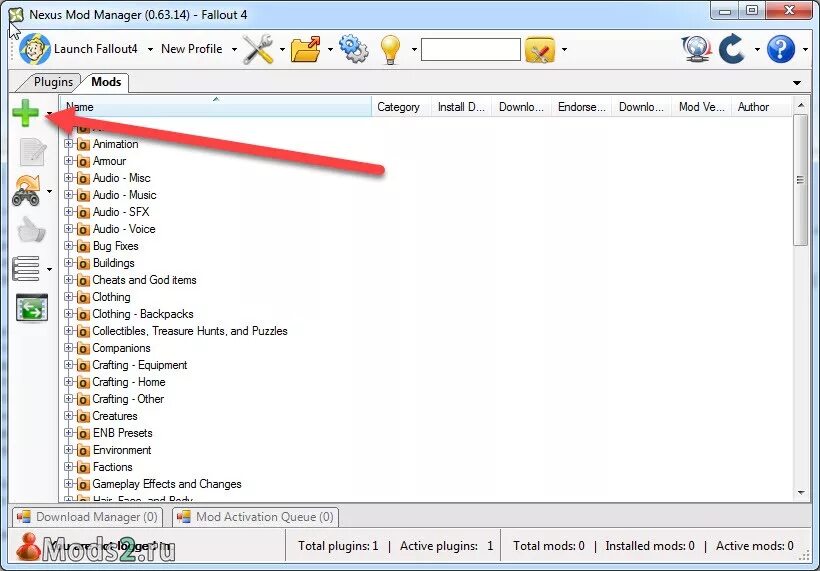Open the Mod Activation Queue (0) tab
The height and width of the screenshot is (571, 820).
pyautogui.click(x=255, y=517)
